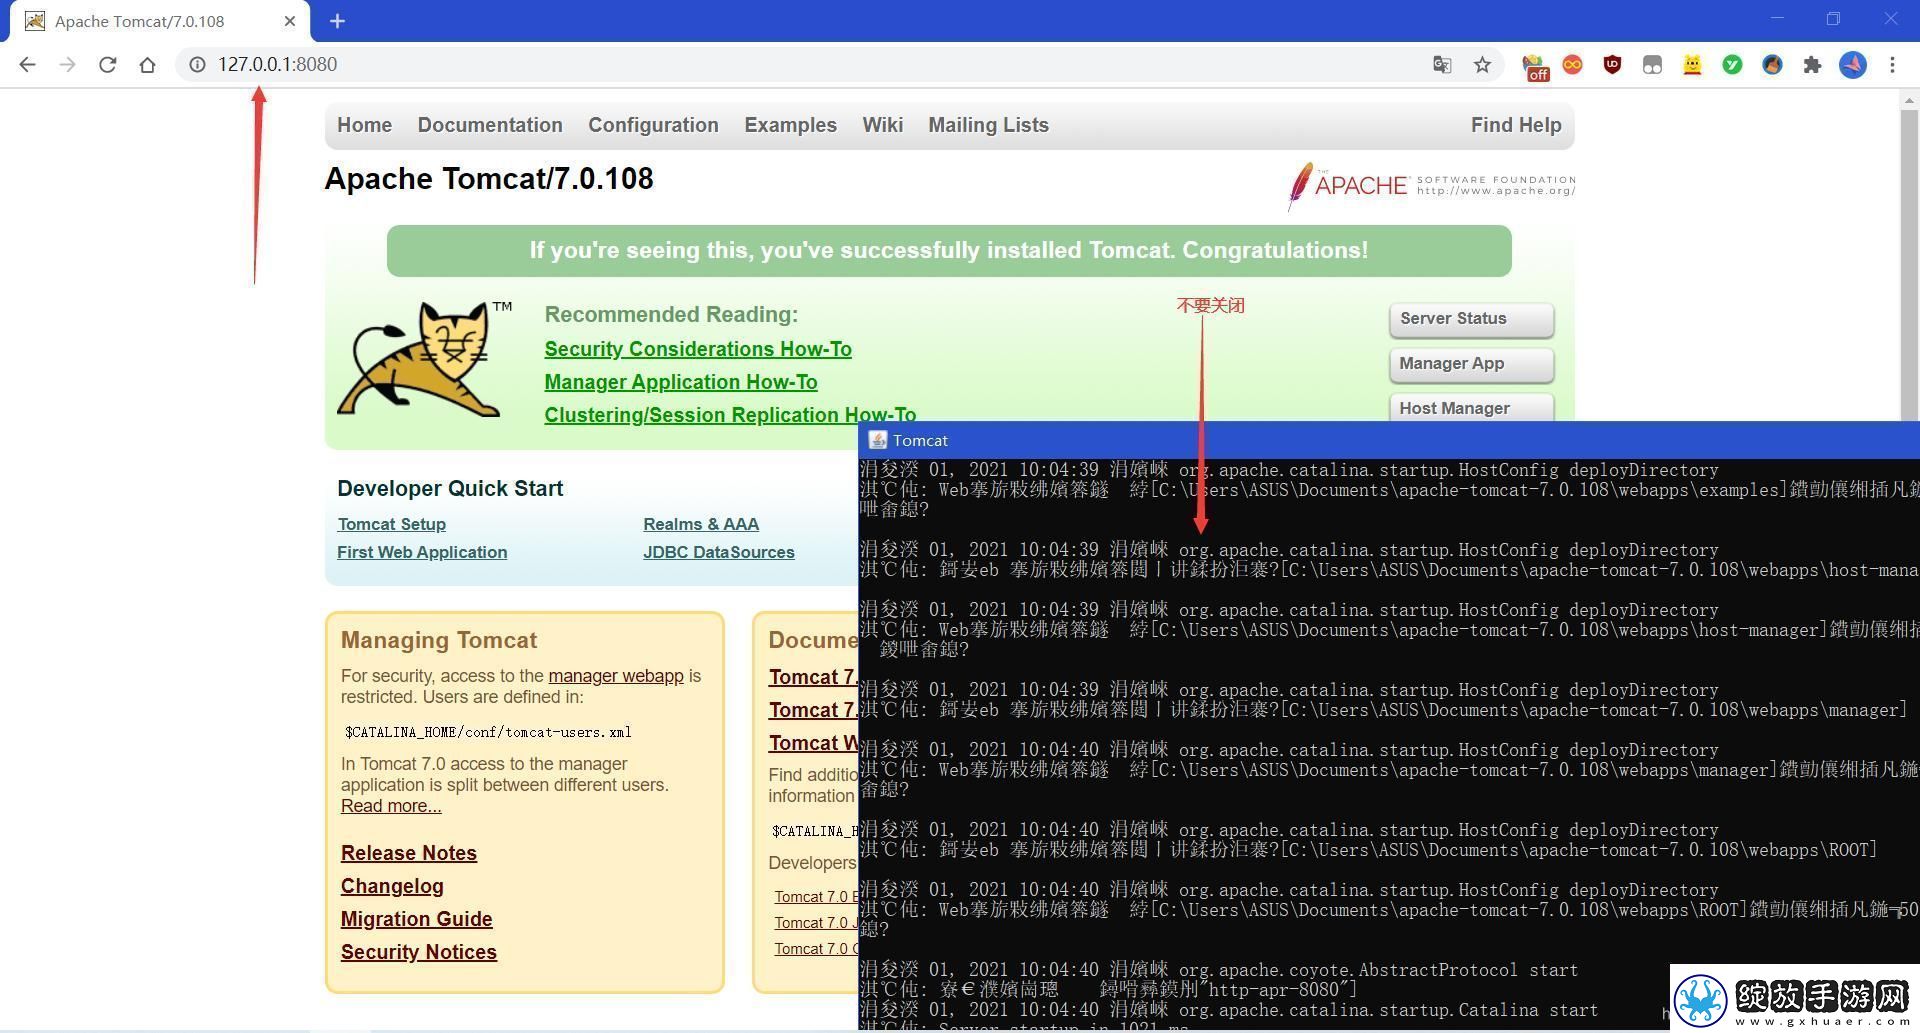Close the Apache Tomcat tab

pyautogui.click(x=290, y=21)
